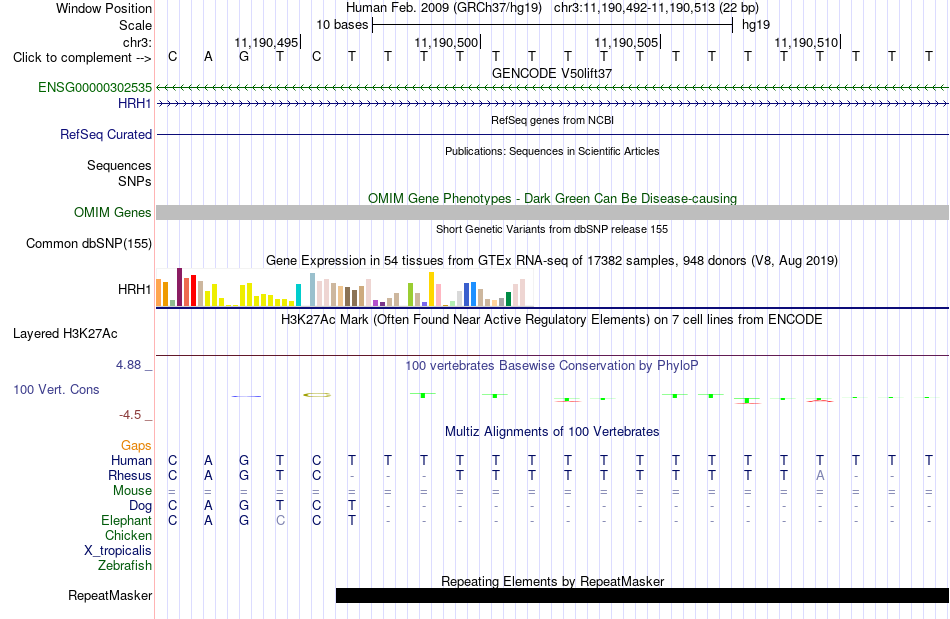Click the Dog species row label
Viewport: 950px width, 619px height.
(x=140, y=506)
